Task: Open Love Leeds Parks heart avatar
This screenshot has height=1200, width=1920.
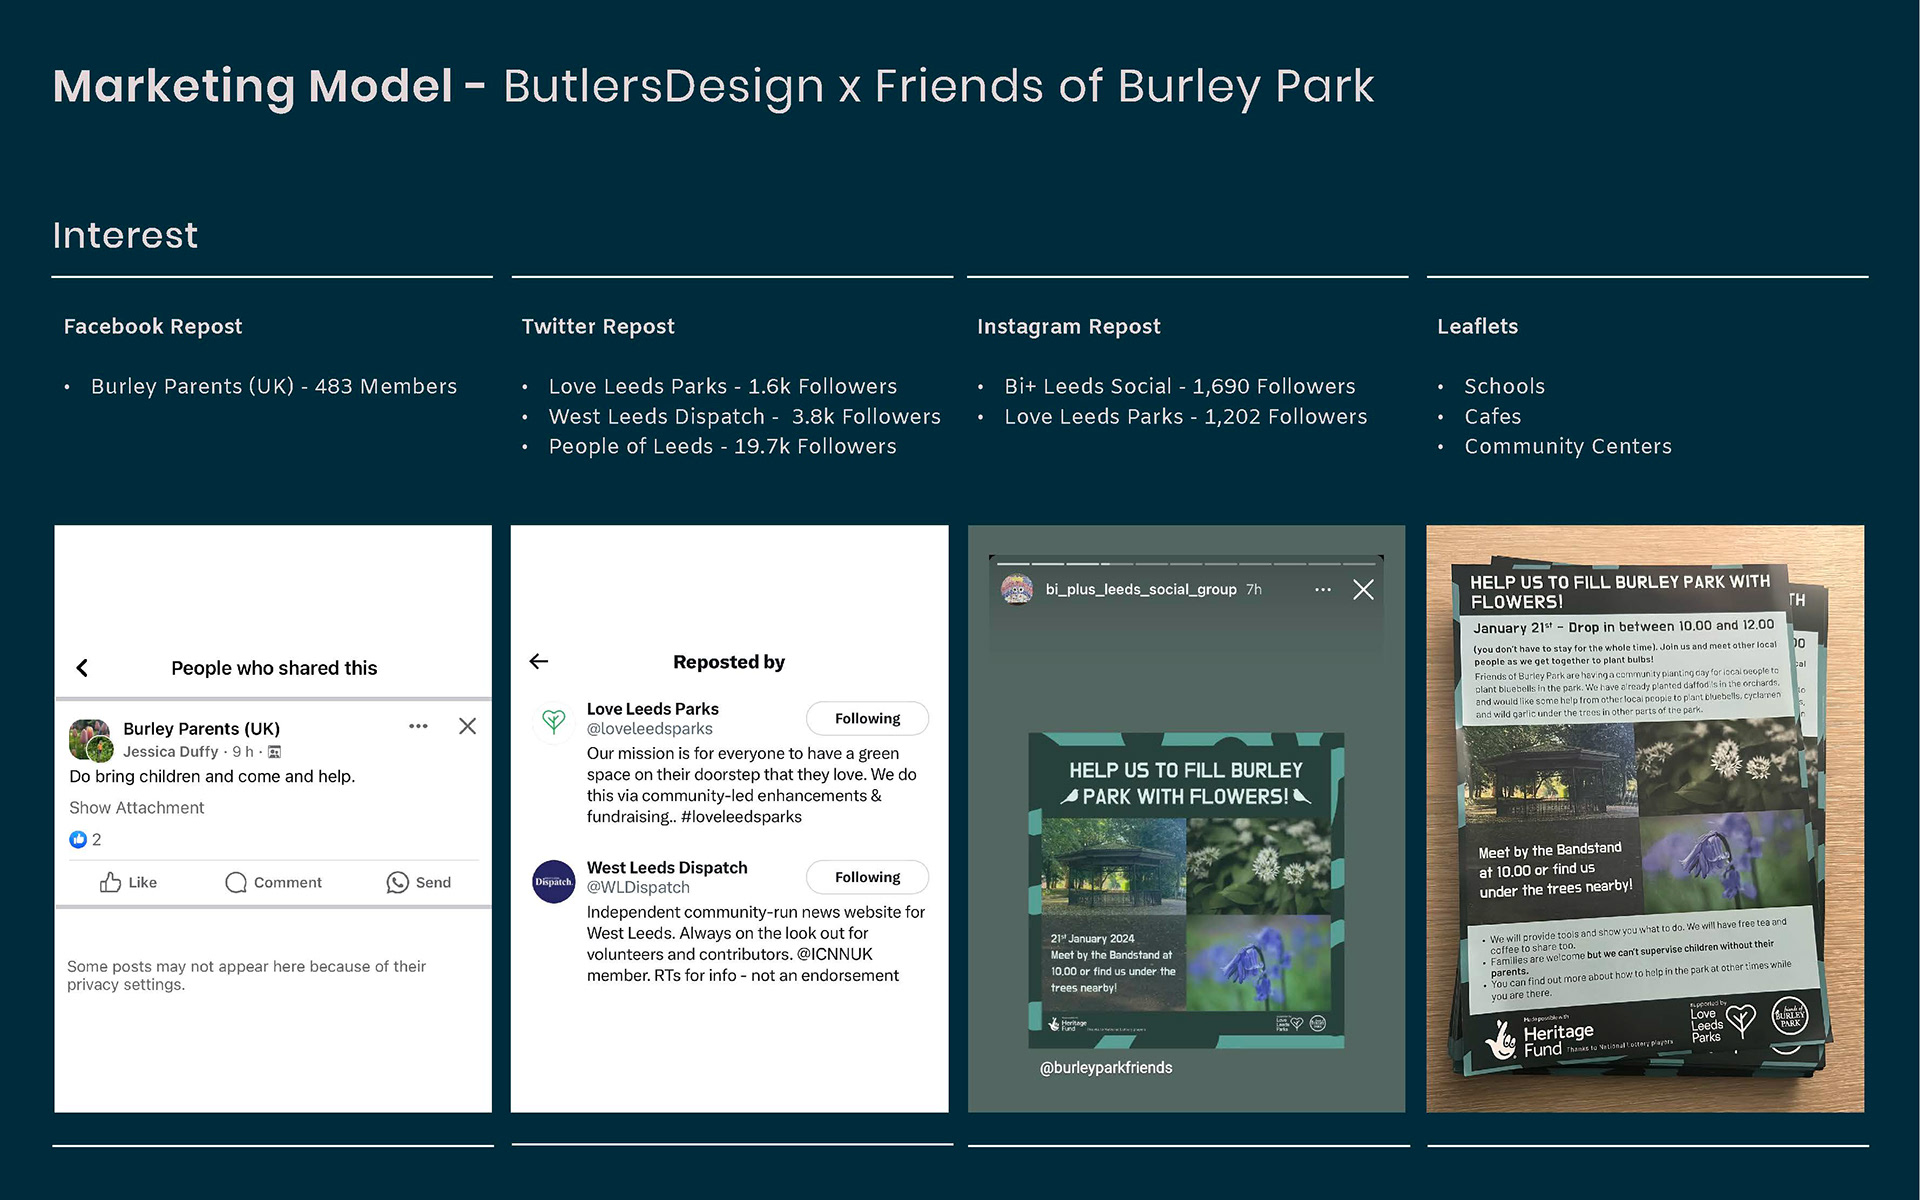Action: click(x=553, y=720)
